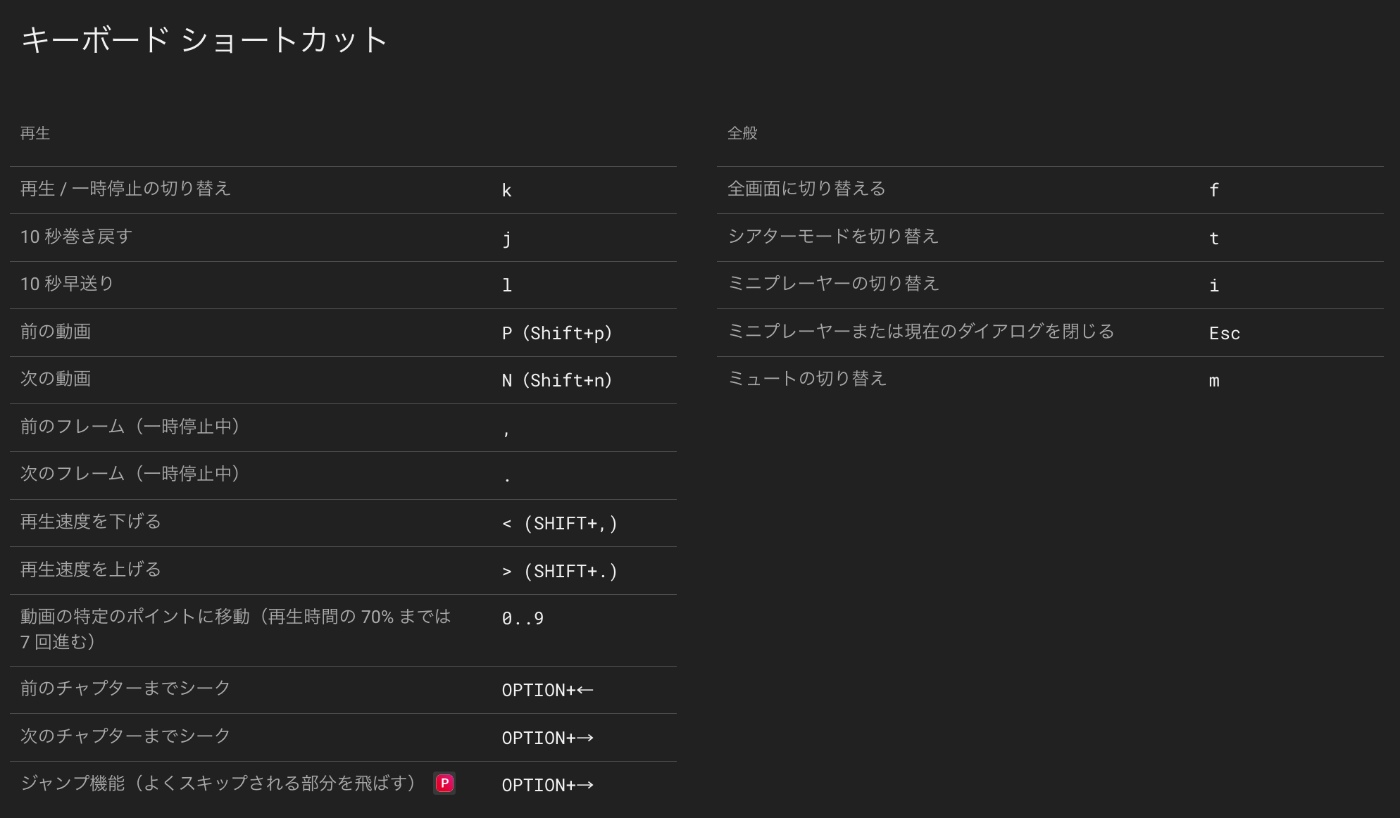Screen dimensions: 1400x818
Task: Click the 再生 section header
Action: pos(35,133)
